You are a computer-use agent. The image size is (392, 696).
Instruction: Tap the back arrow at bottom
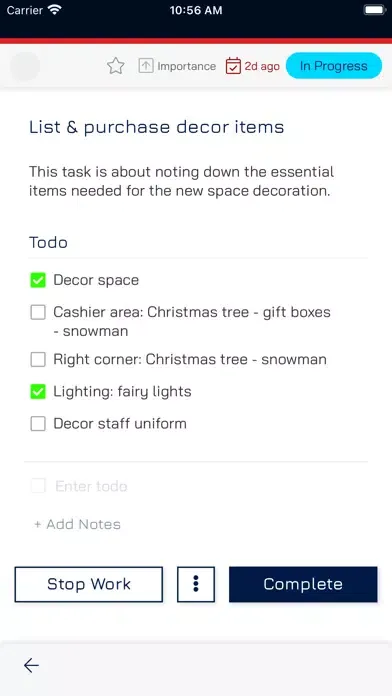point(31,665)
